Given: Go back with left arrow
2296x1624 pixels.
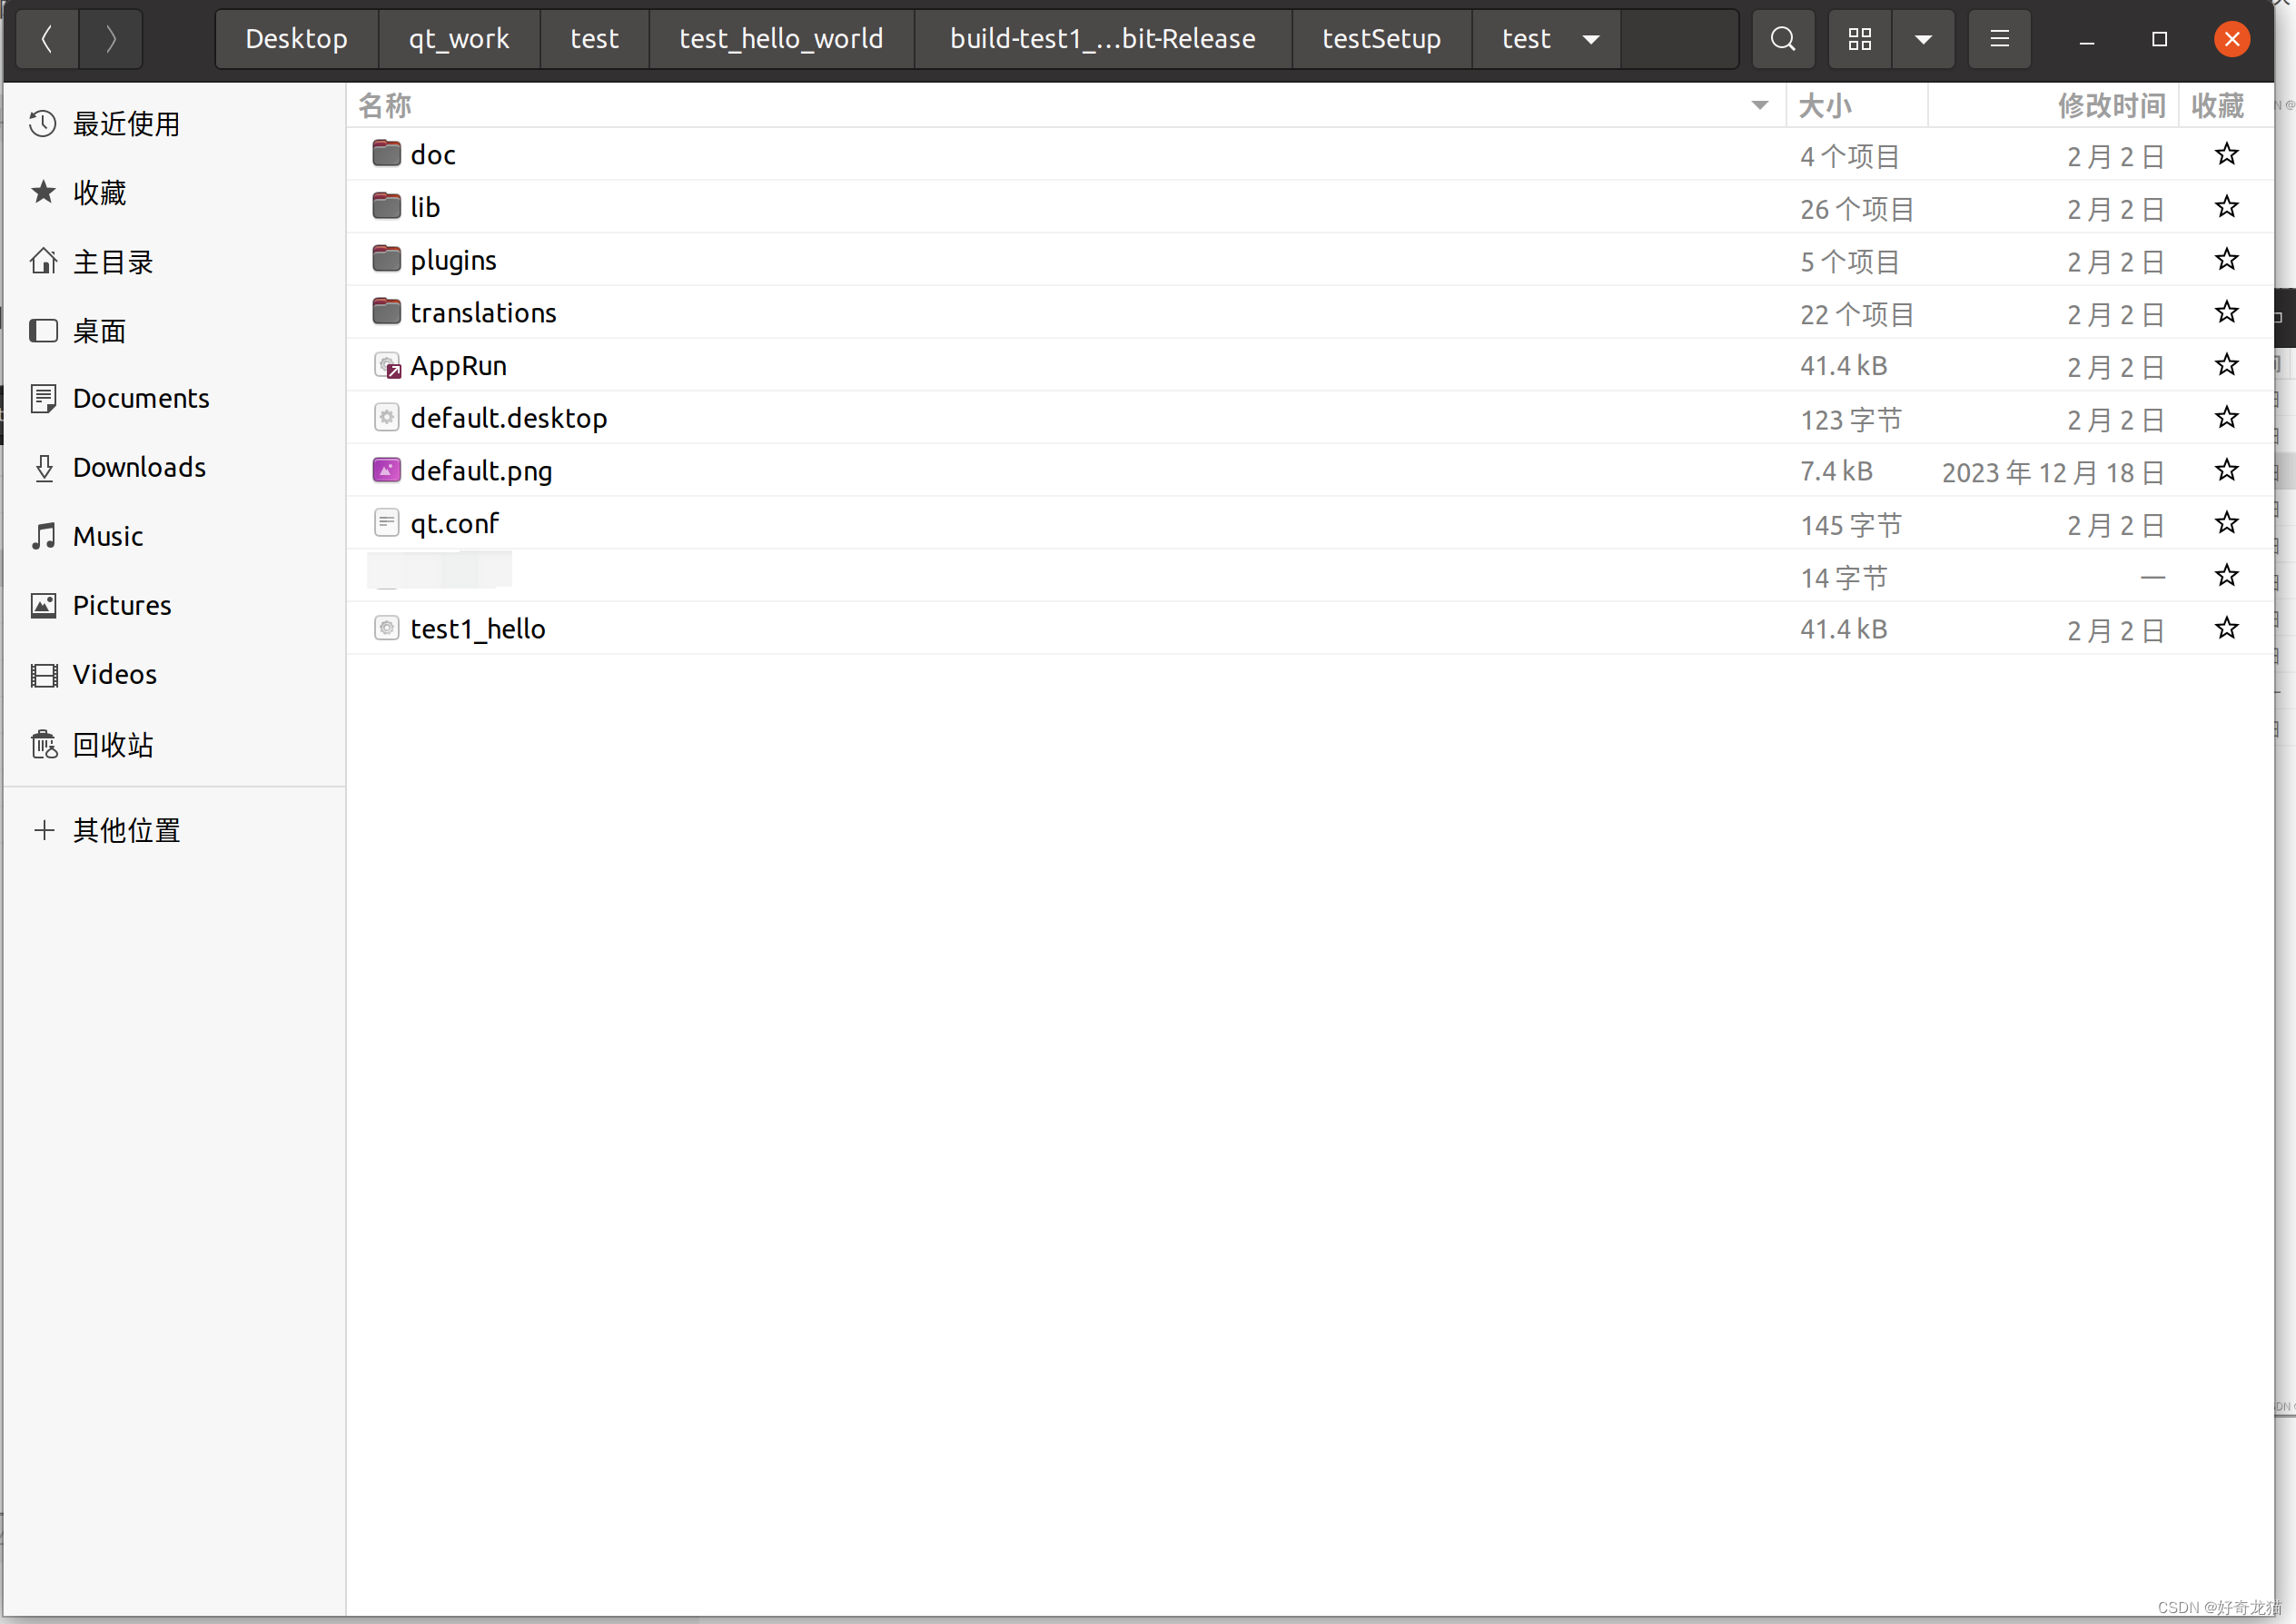Looking at the screenshot, I should click(46, 39).
